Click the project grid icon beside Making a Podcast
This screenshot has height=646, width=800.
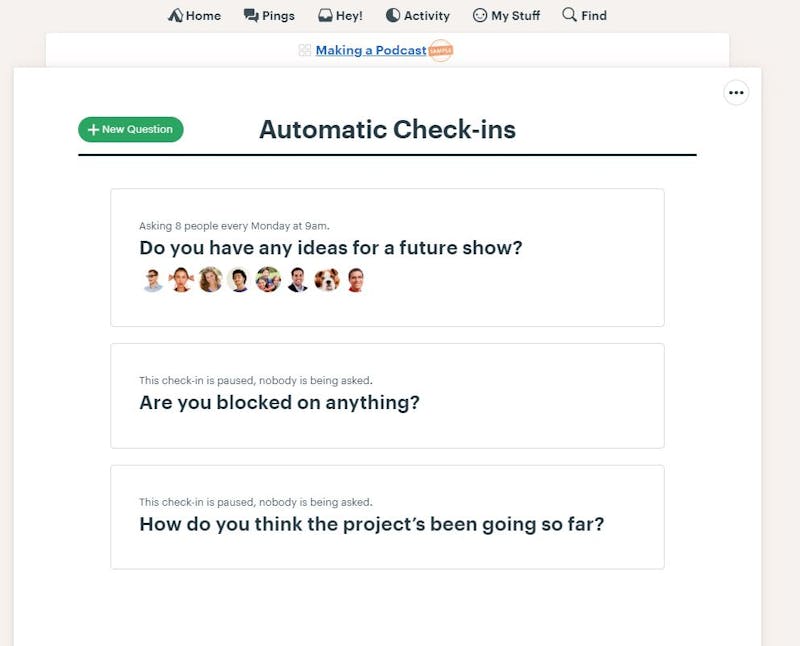(x=305, y=50)
